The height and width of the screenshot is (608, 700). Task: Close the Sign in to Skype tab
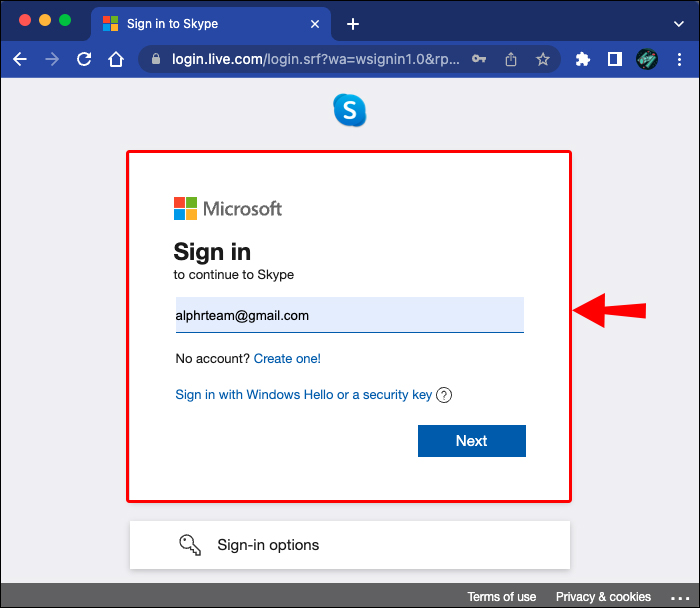click(315, 24)
